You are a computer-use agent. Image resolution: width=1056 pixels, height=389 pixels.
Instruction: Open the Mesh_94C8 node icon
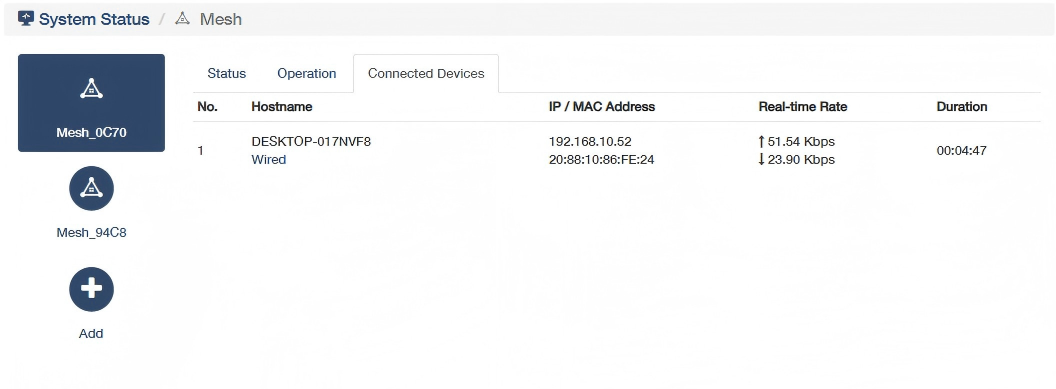coord(92,188)
